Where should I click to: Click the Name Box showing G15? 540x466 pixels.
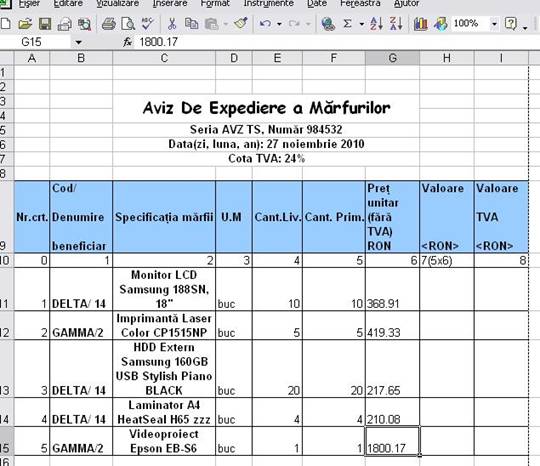(36, 42)
